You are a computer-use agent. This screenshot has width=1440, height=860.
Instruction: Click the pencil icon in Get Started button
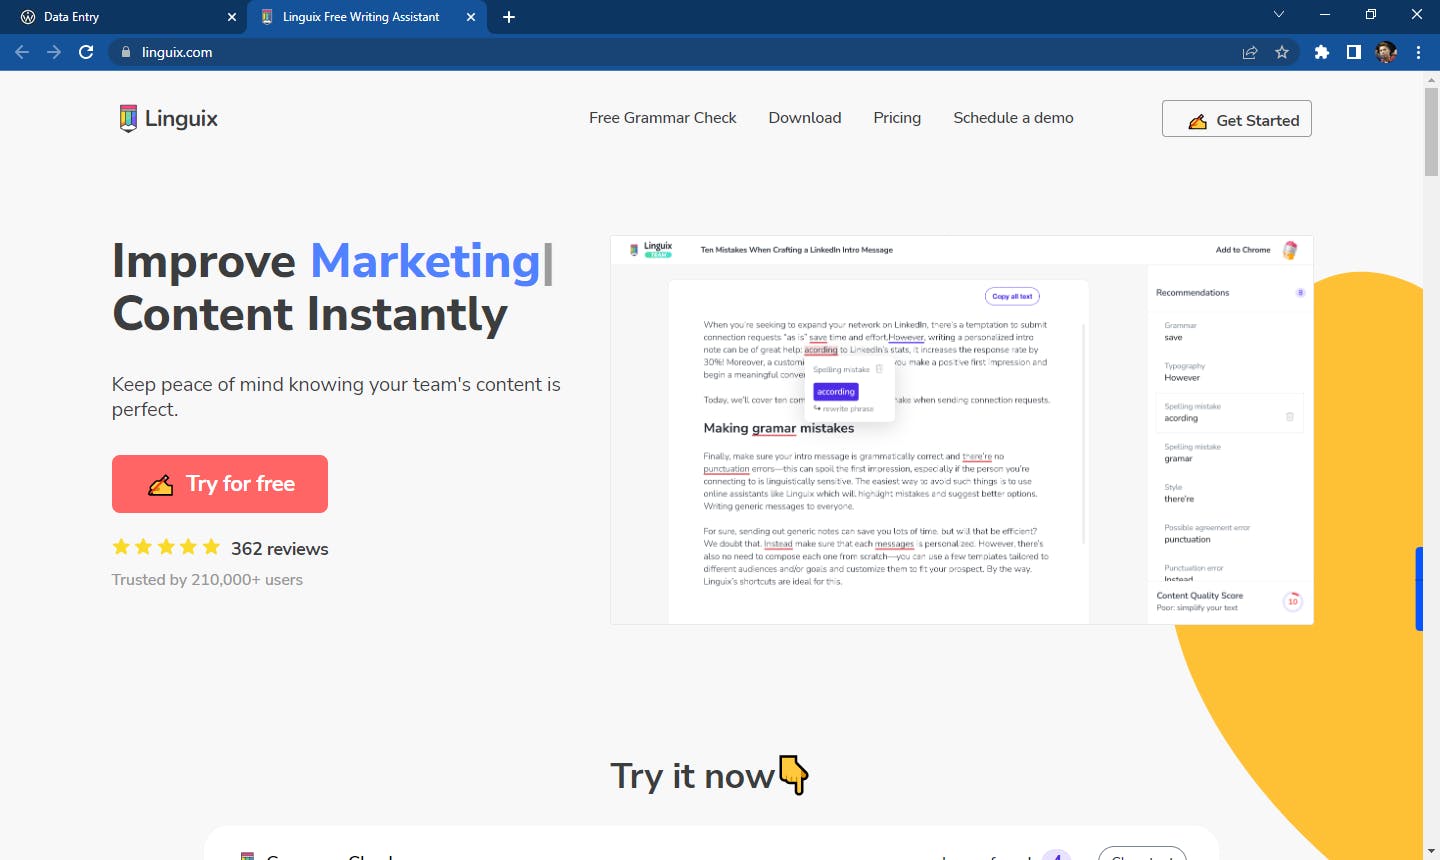[1197, 121]
